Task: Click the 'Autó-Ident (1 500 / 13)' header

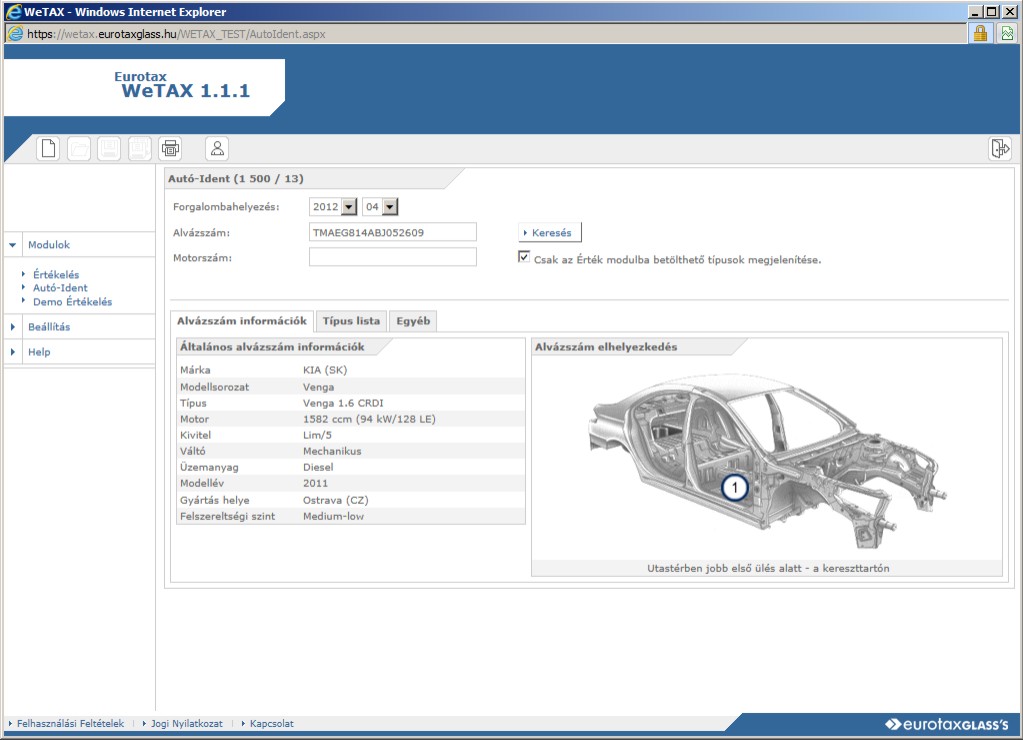Action: pos(236,179)
